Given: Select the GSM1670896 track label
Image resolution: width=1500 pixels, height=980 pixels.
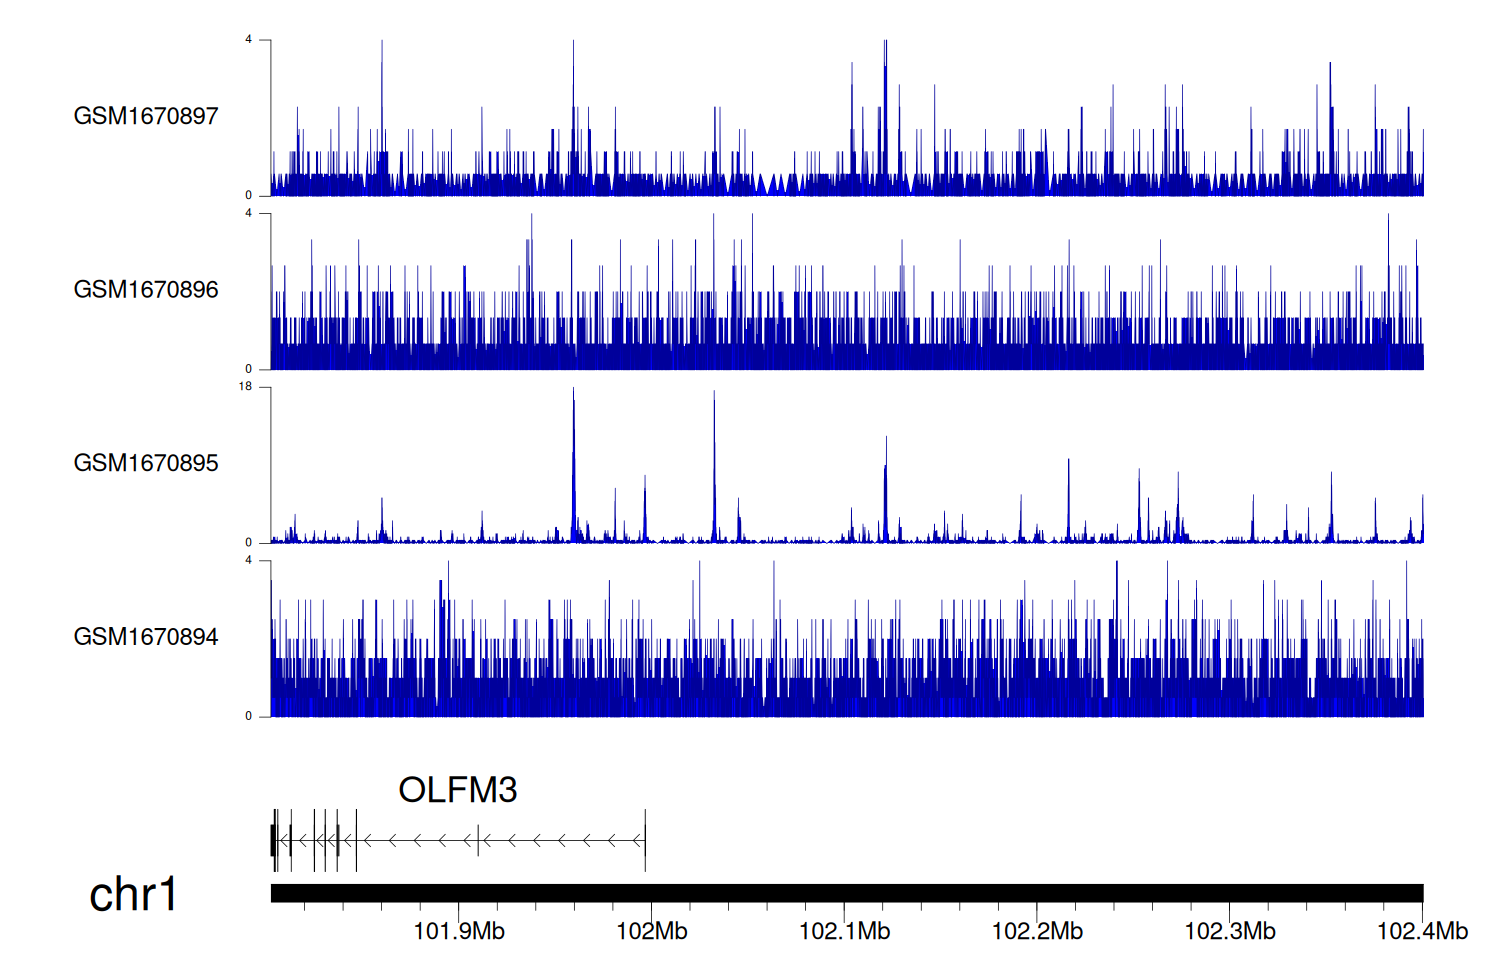Looking at the screenshot, I should click(x=146, y=290).
